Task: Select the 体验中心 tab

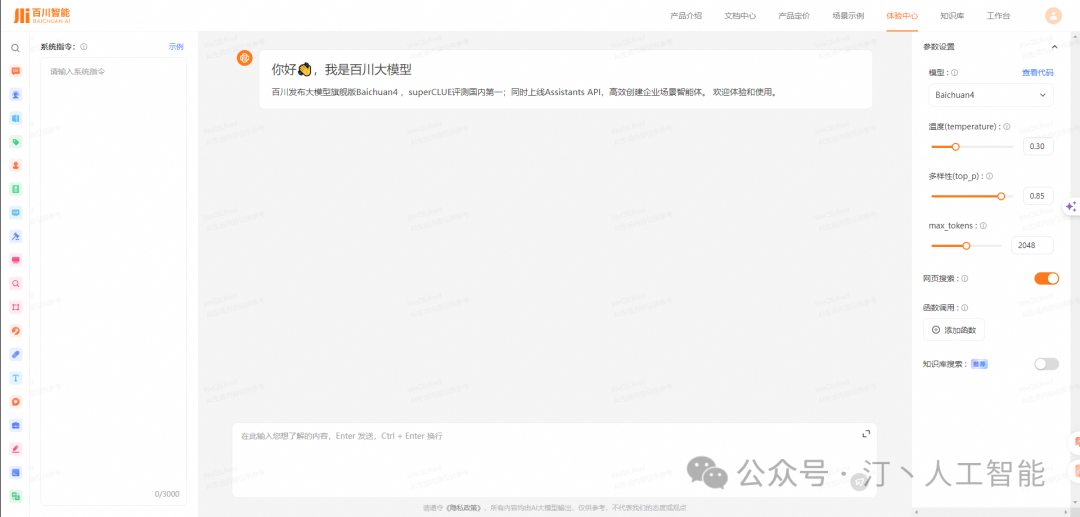Action: (x=902, y=16)
